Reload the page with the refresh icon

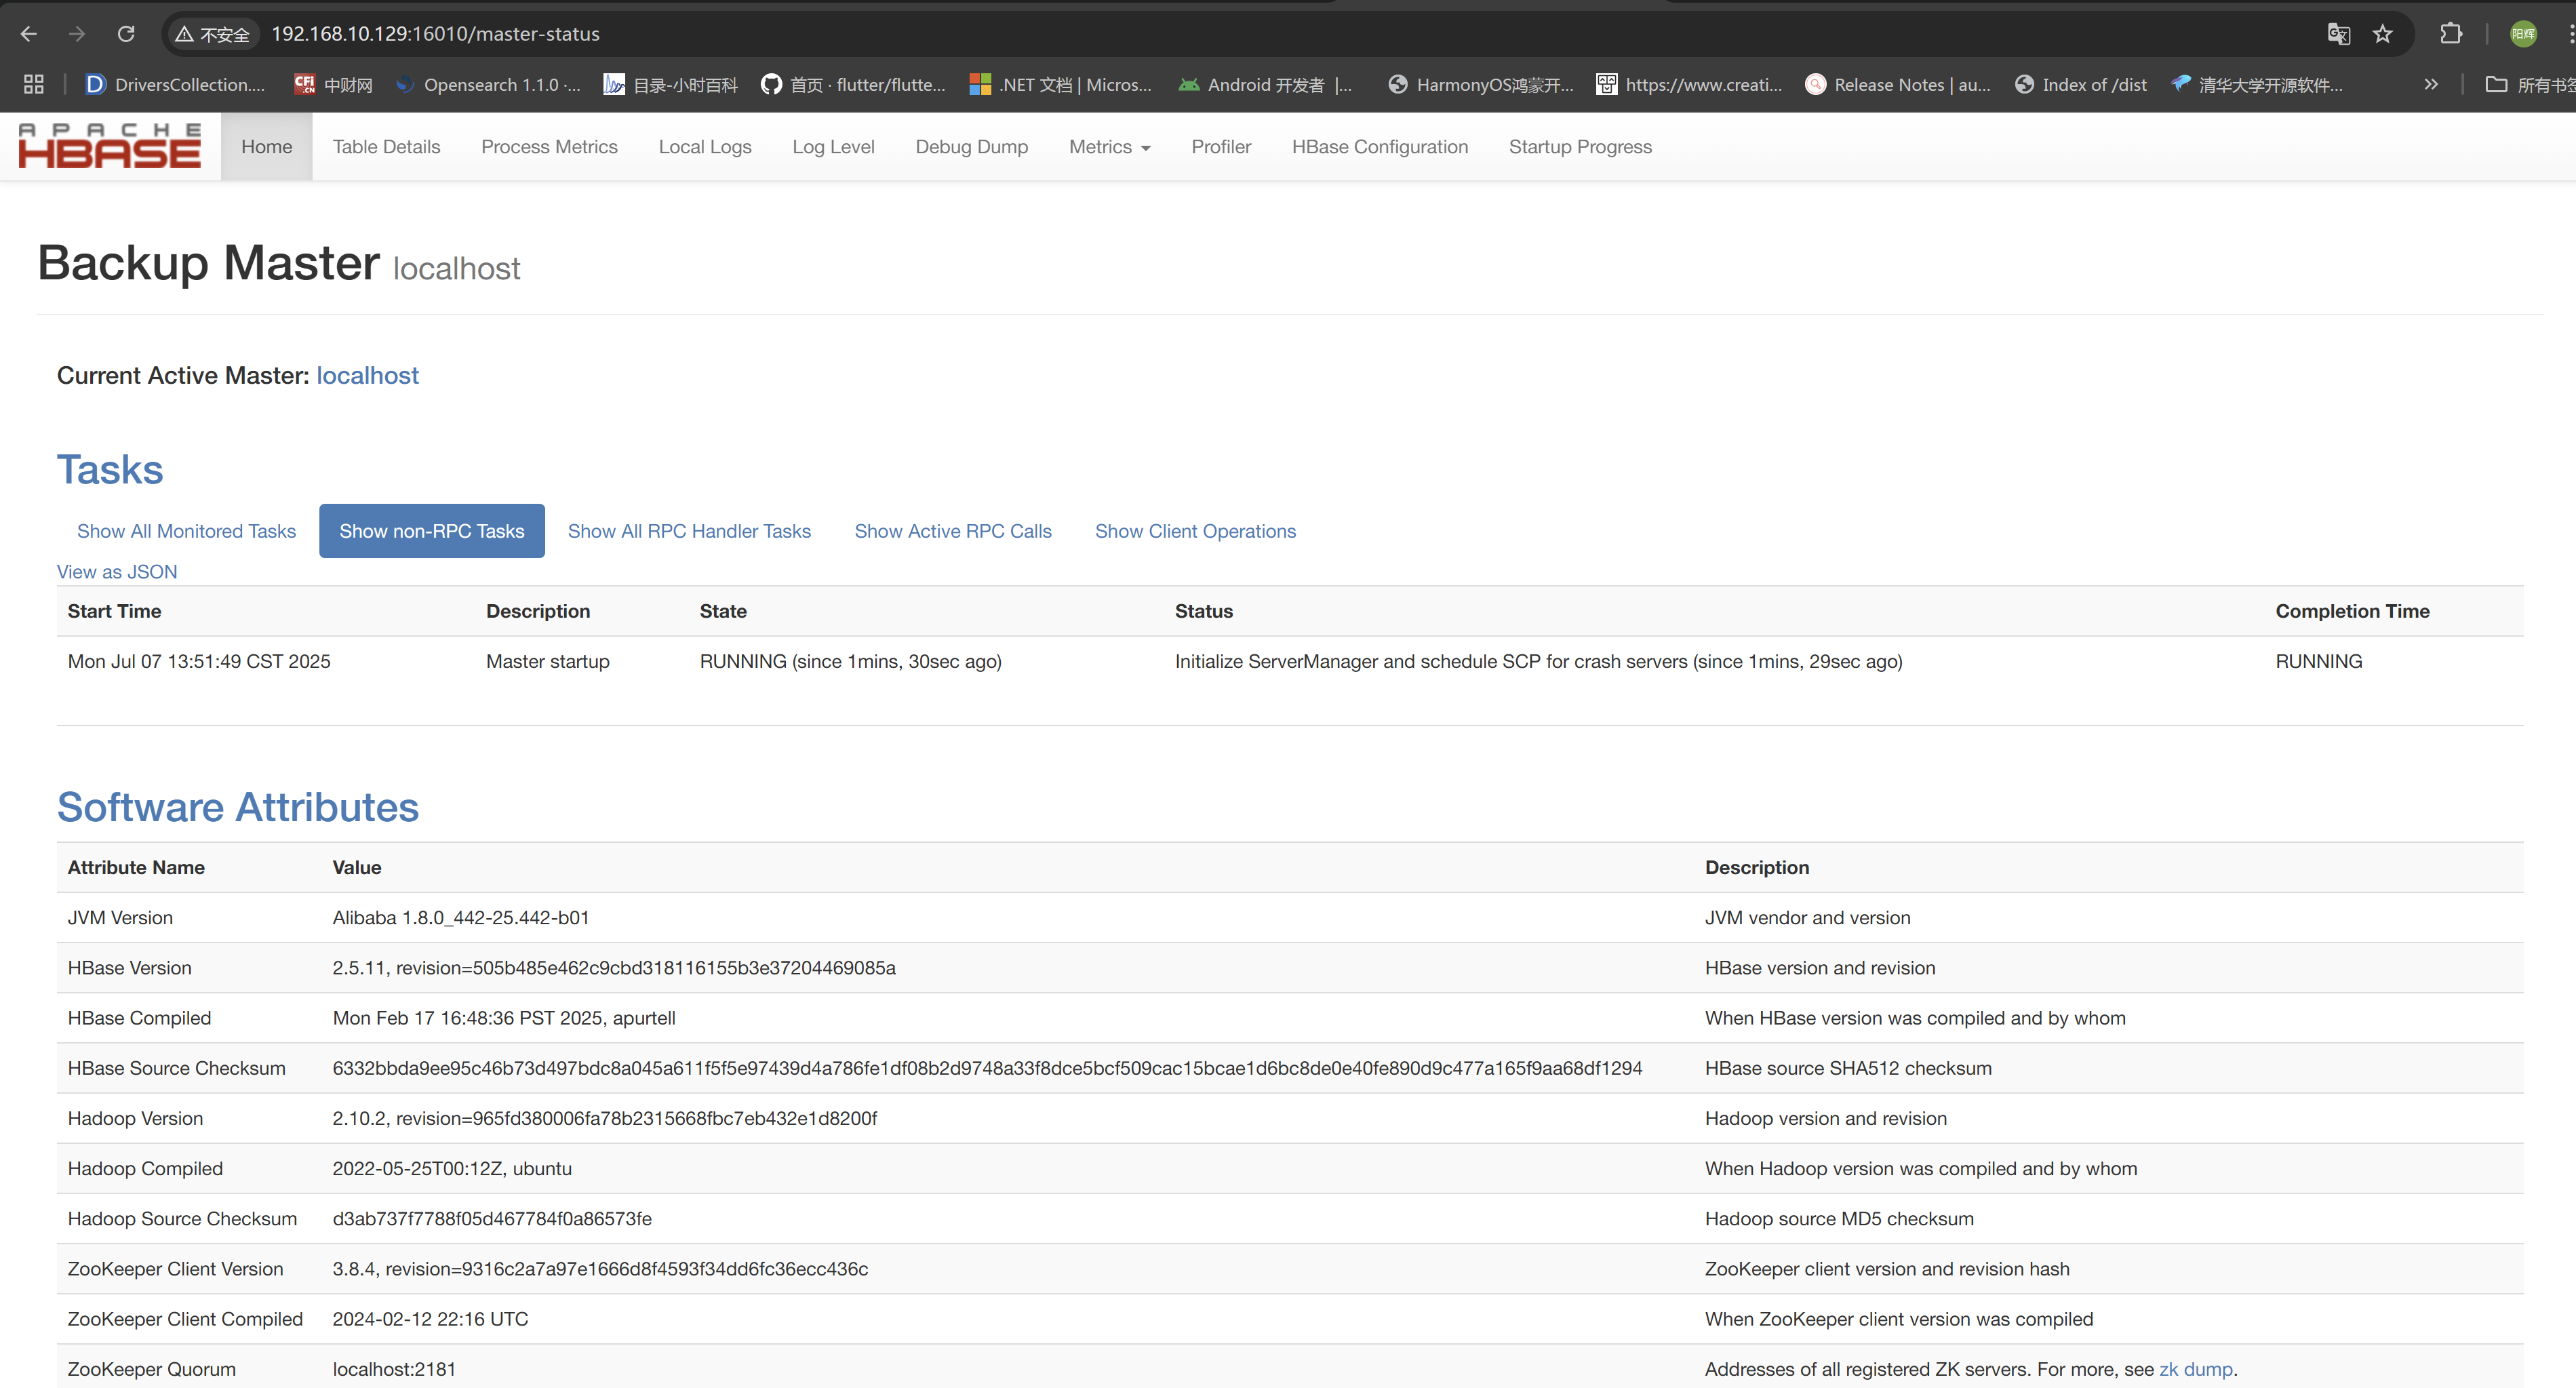tap(126, 34)
